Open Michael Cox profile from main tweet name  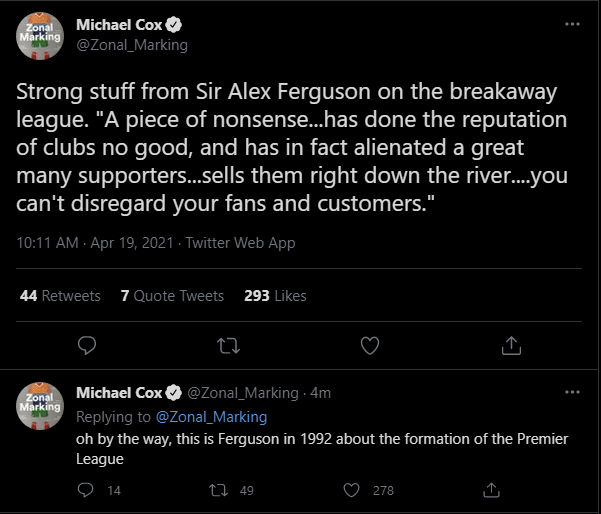point(119,25)
